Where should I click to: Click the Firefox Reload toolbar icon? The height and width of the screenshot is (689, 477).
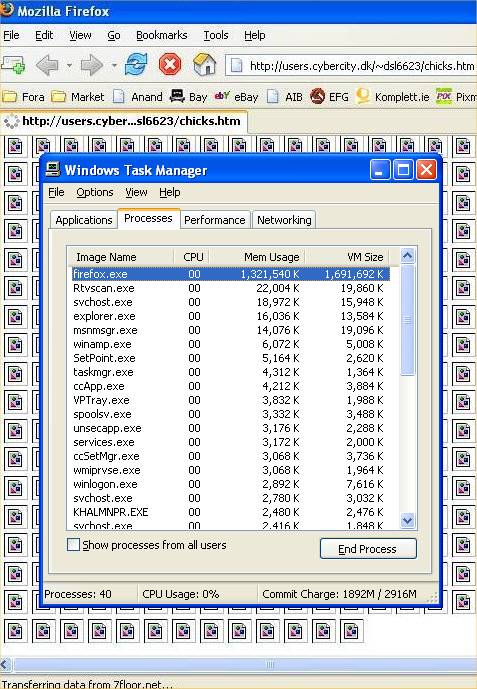point(136,65)
